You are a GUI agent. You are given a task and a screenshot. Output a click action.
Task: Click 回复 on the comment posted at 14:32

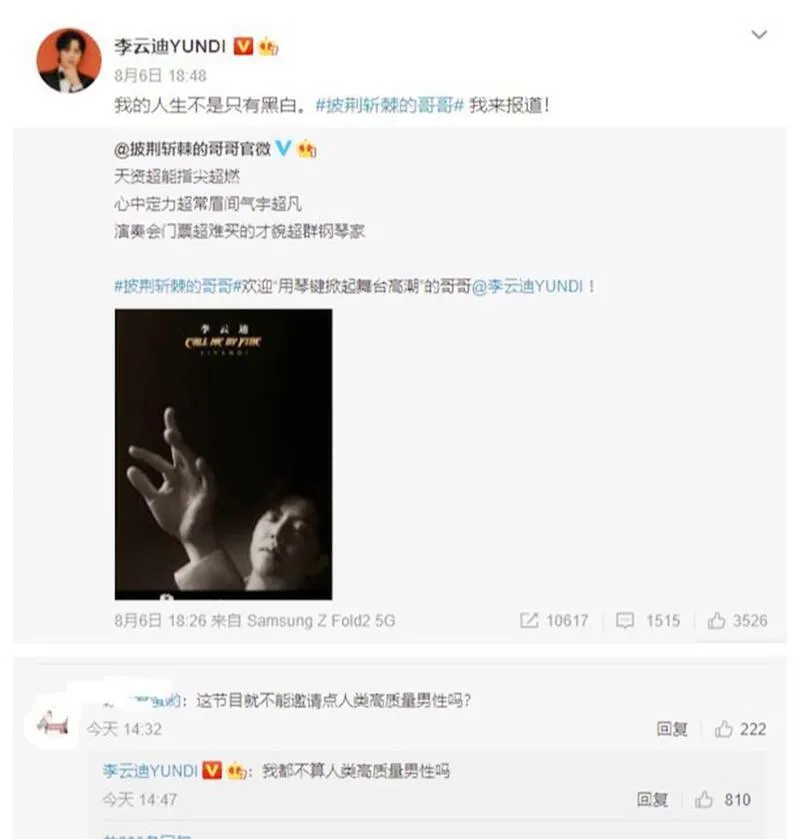click(x=672, y=729)
